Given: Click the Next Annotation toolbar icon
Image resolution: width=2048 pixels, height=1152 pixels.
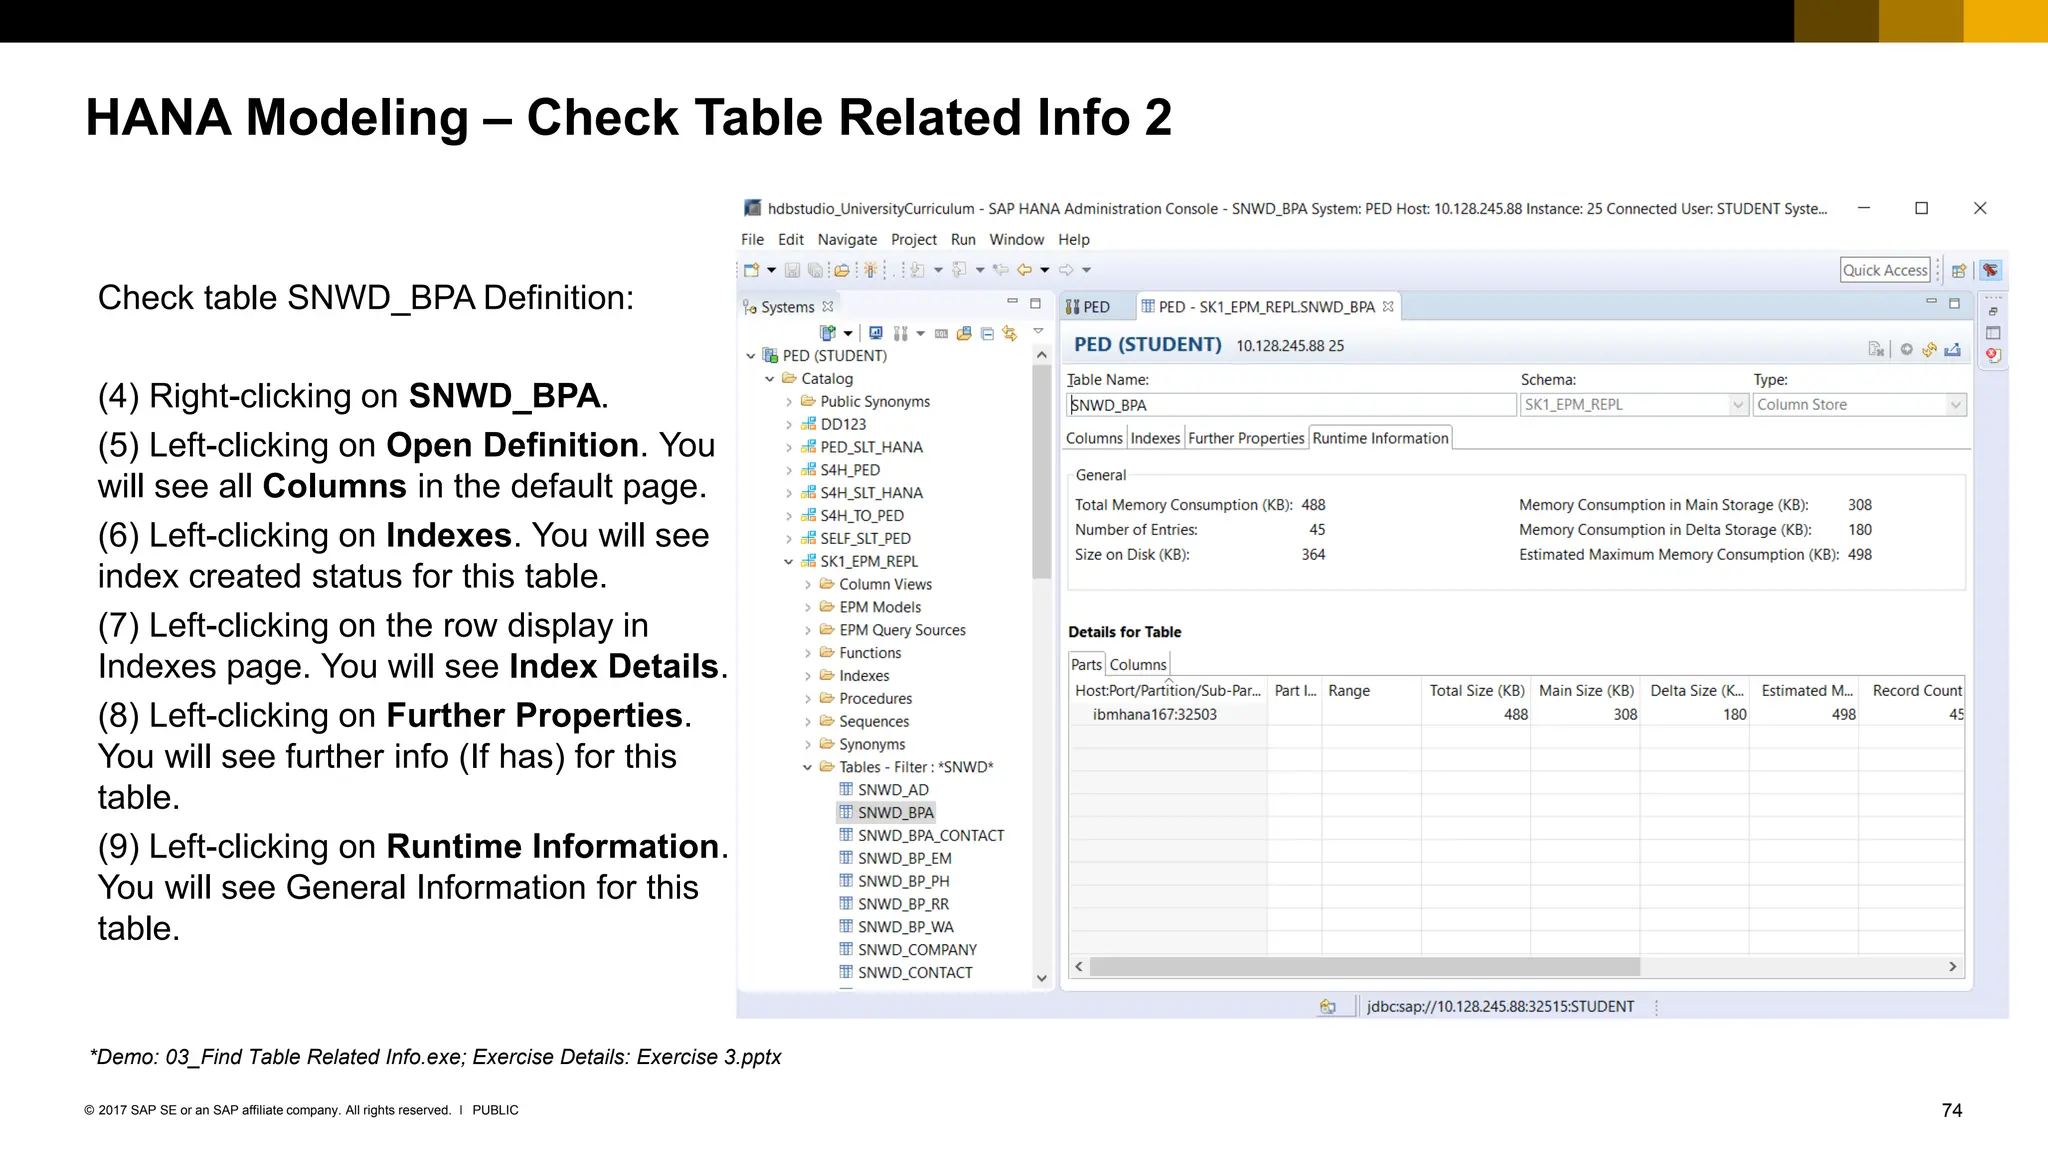Looking at the screenshot, I should coord(917,270).
